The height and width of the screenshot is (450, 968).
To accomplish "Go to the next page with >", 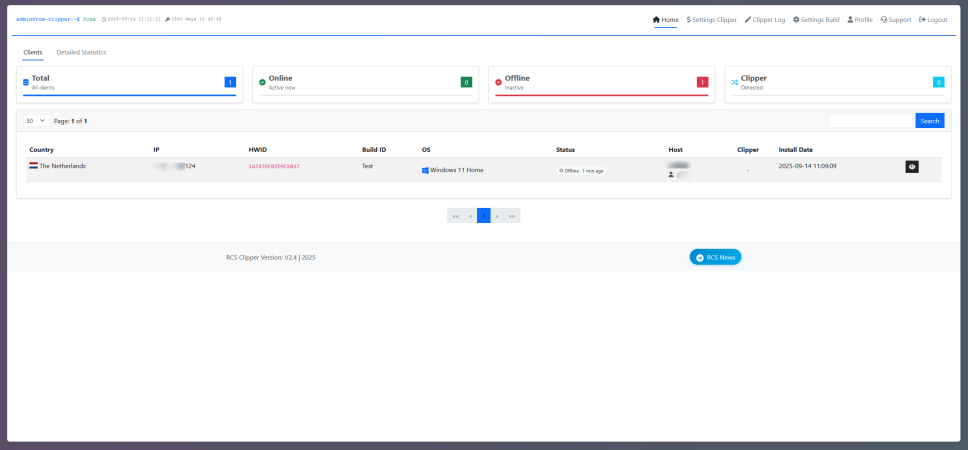I will pyautogui.click(x=497, y=216).
